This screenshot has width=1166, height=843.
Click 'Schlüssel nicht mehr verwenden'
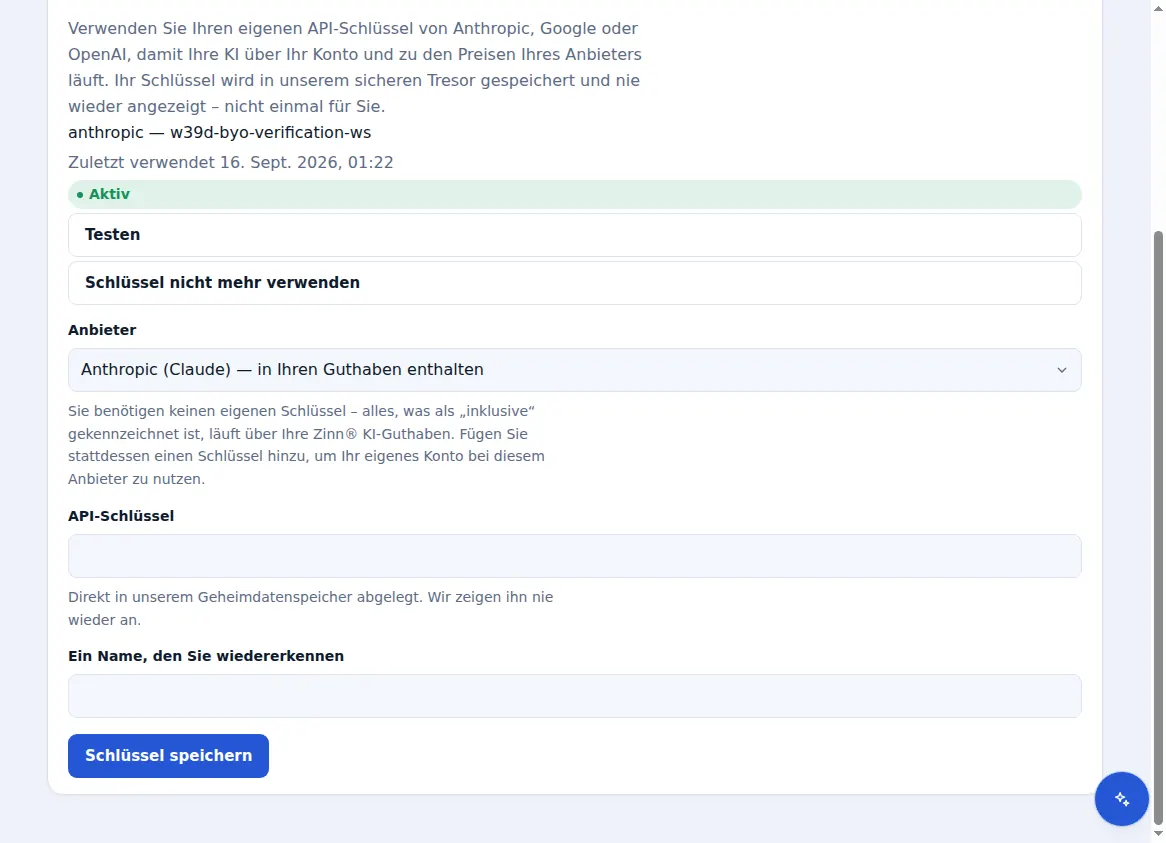coord(574,282)
